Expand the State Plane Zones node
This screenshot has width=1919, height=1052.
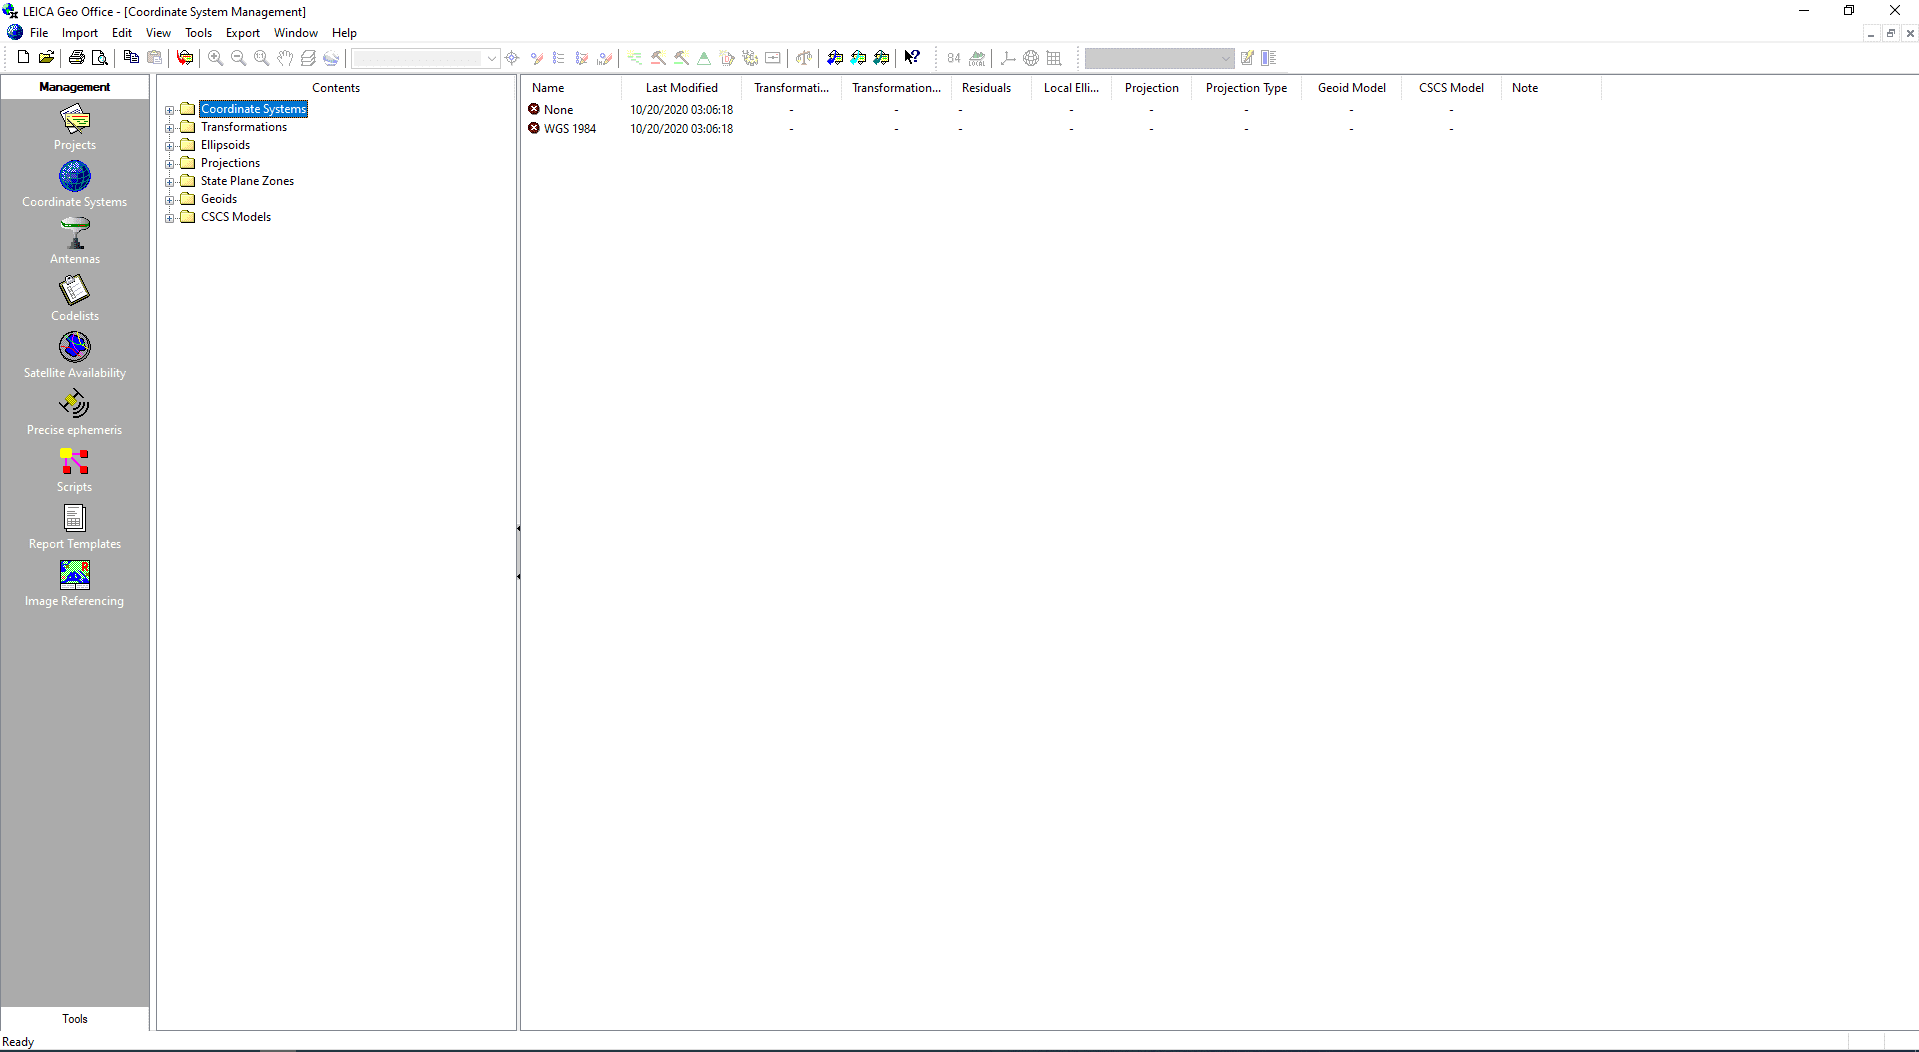tap(170, 181)
